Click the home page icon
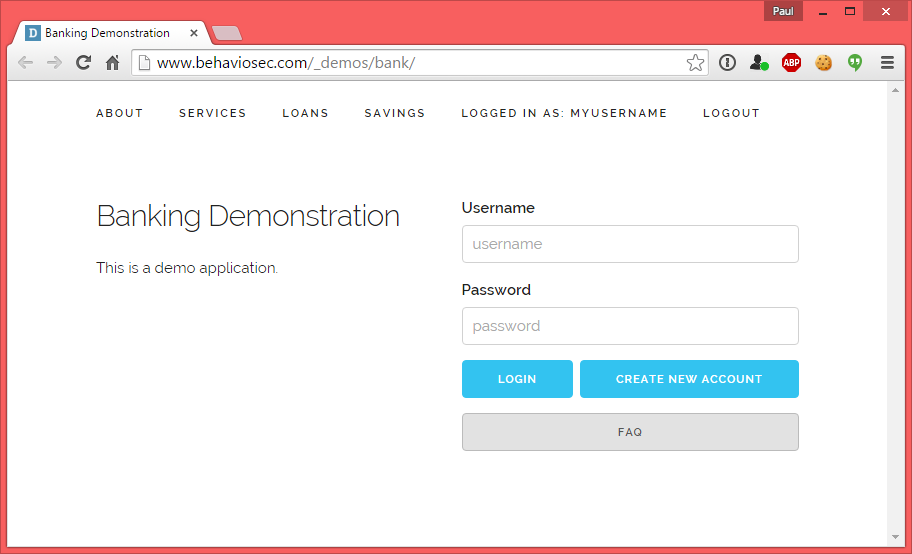Viewport: 912px width, 554px height. (x=112, y=63)
